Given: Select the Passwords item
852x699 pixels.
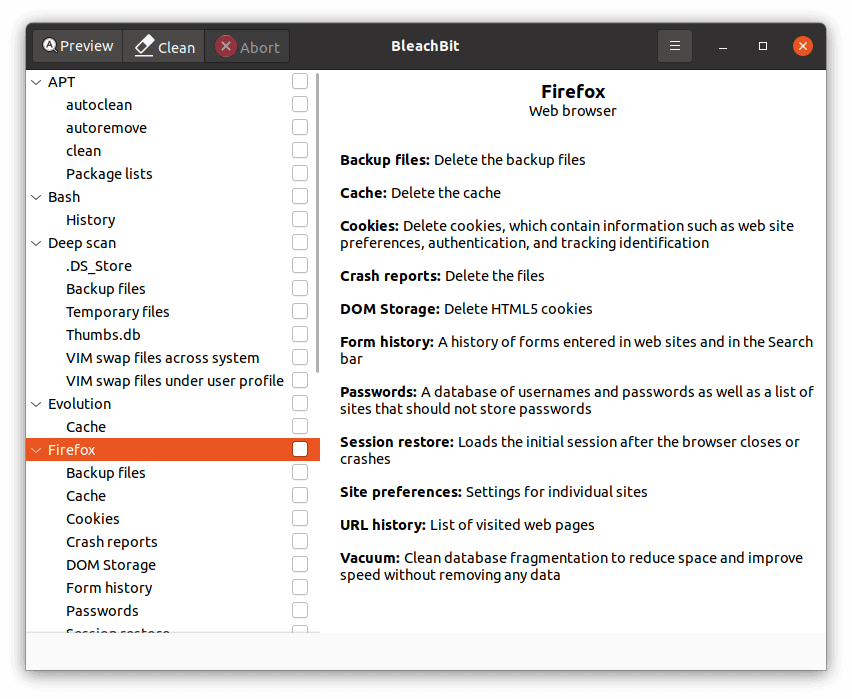Looking at the screenshot, I should (x=173, y=611).
